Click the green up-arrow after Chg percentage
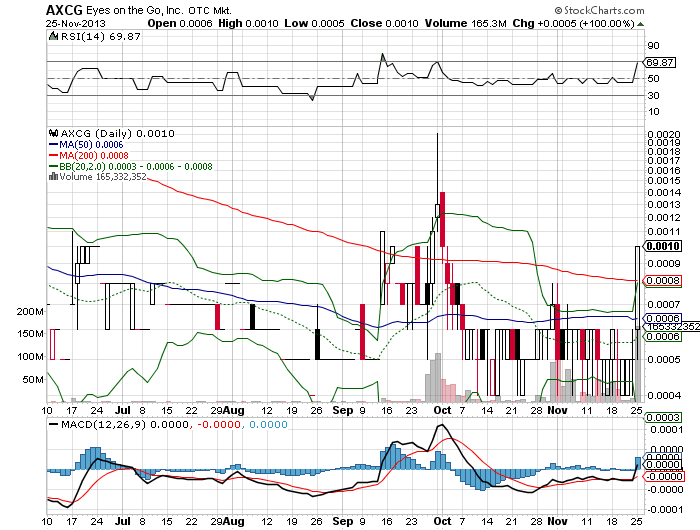This screenshot has width=700, height=530. (641, 24)
